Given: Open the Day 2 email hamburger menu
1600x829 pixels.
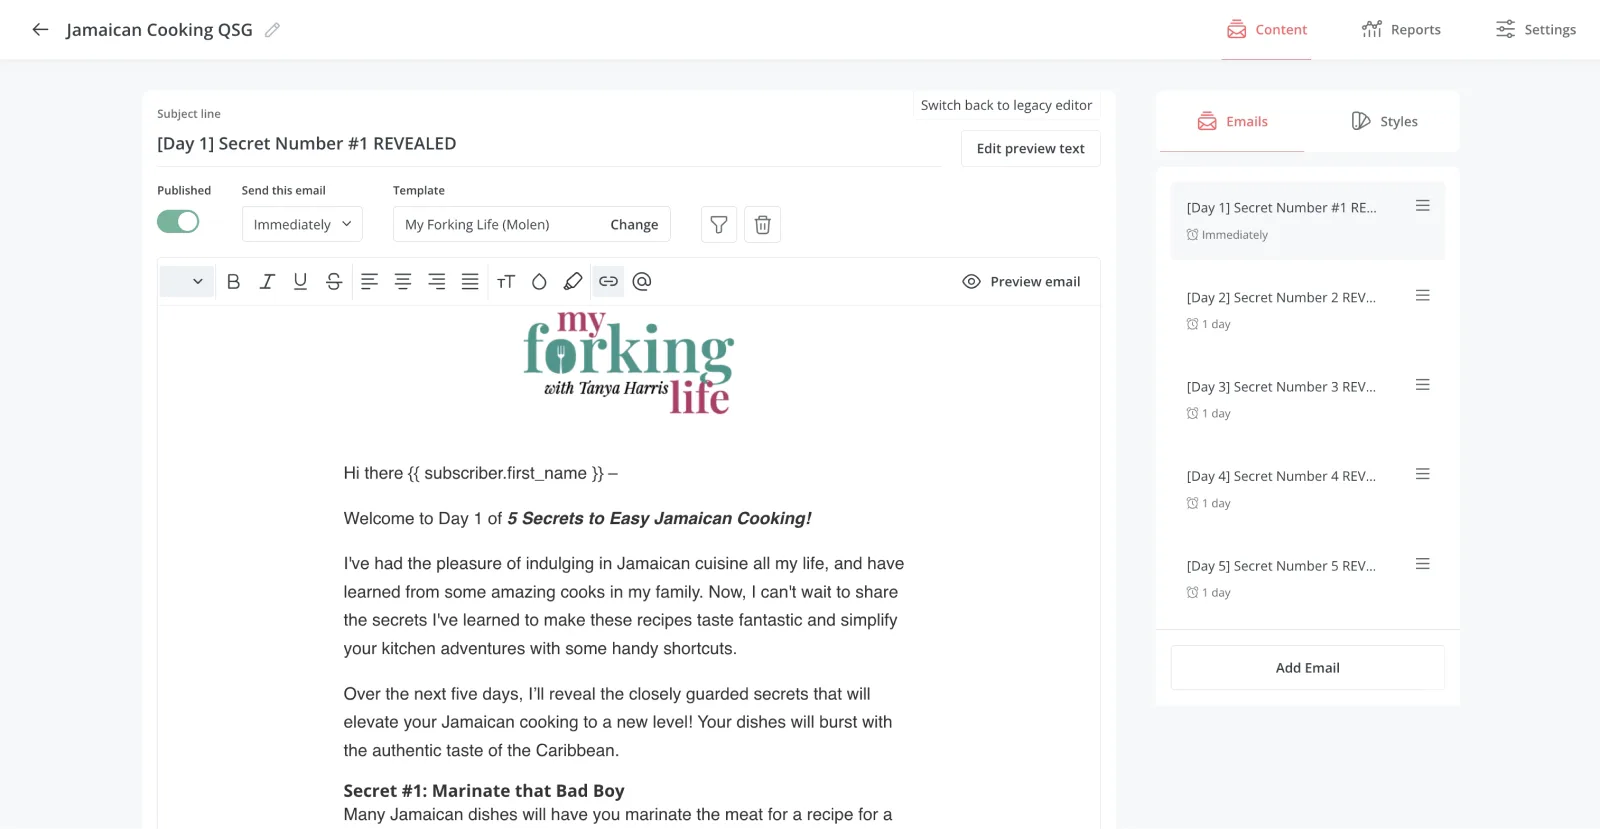Looking at the screenshot, I should click(x=1422, y=296).
